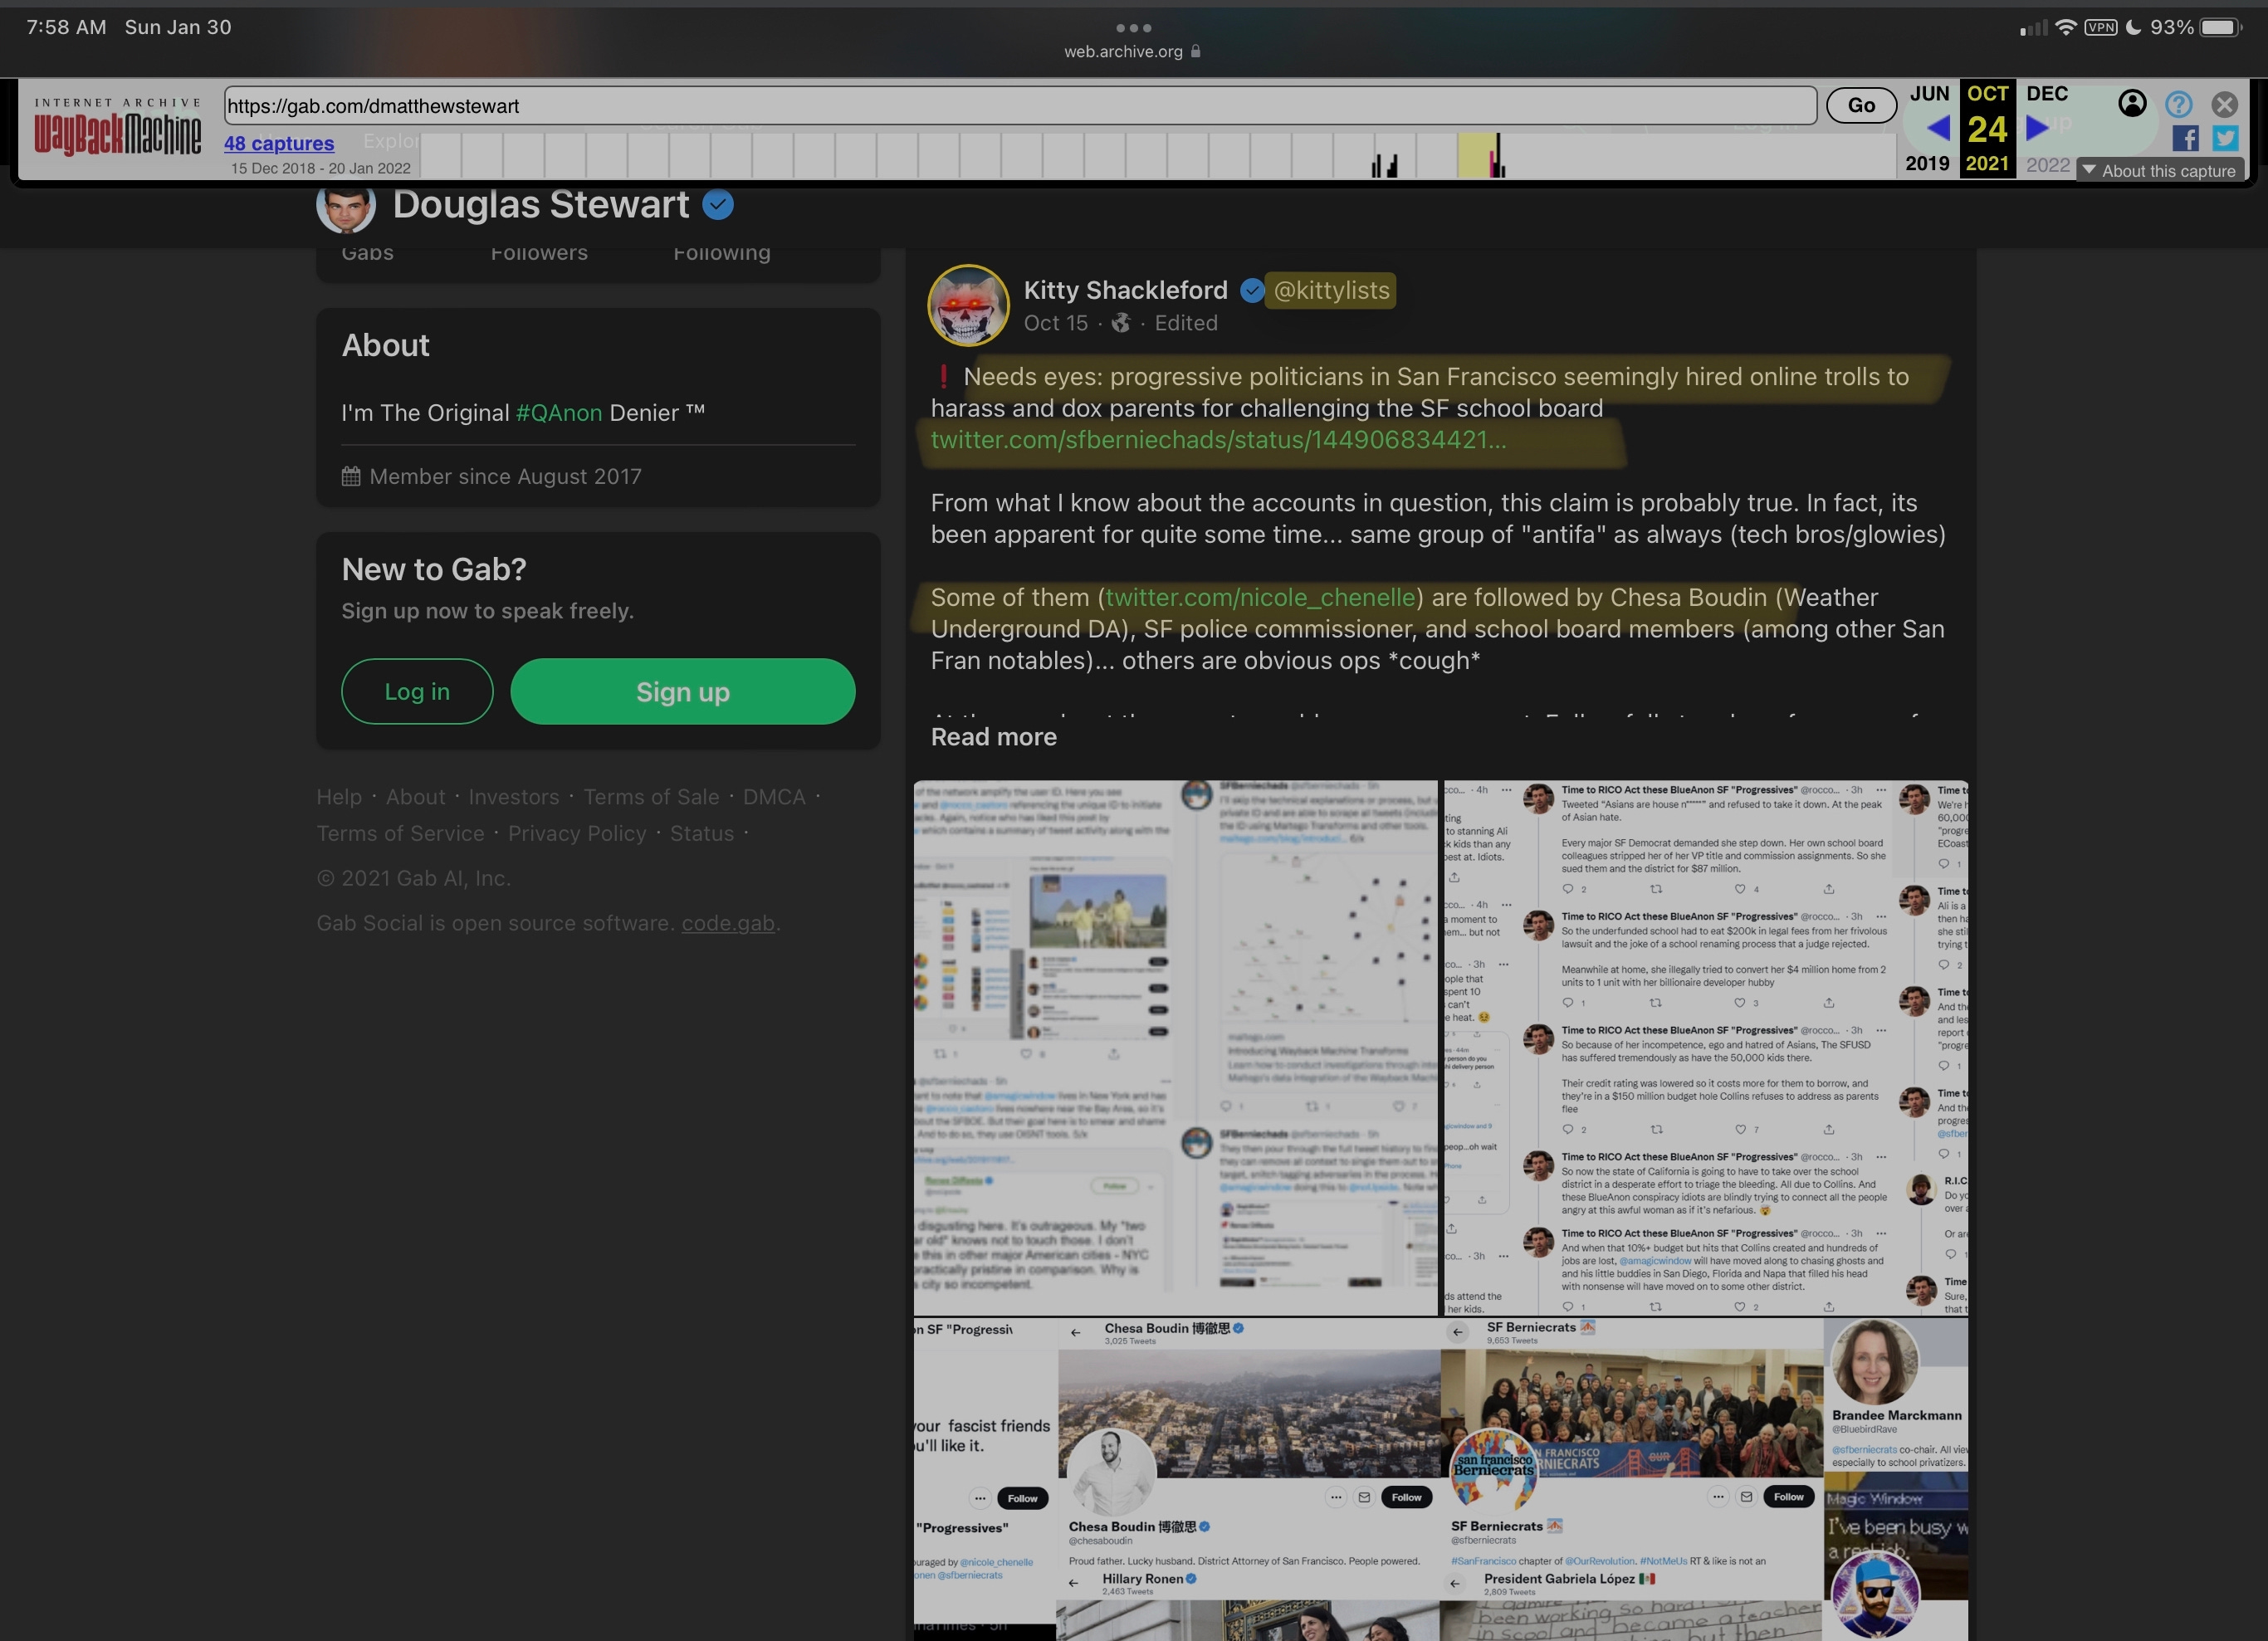The height and width of the screenshot is (1641, 2268).
Task: Click highlighted 2021 timeline marker
Action: [1477, 156]
